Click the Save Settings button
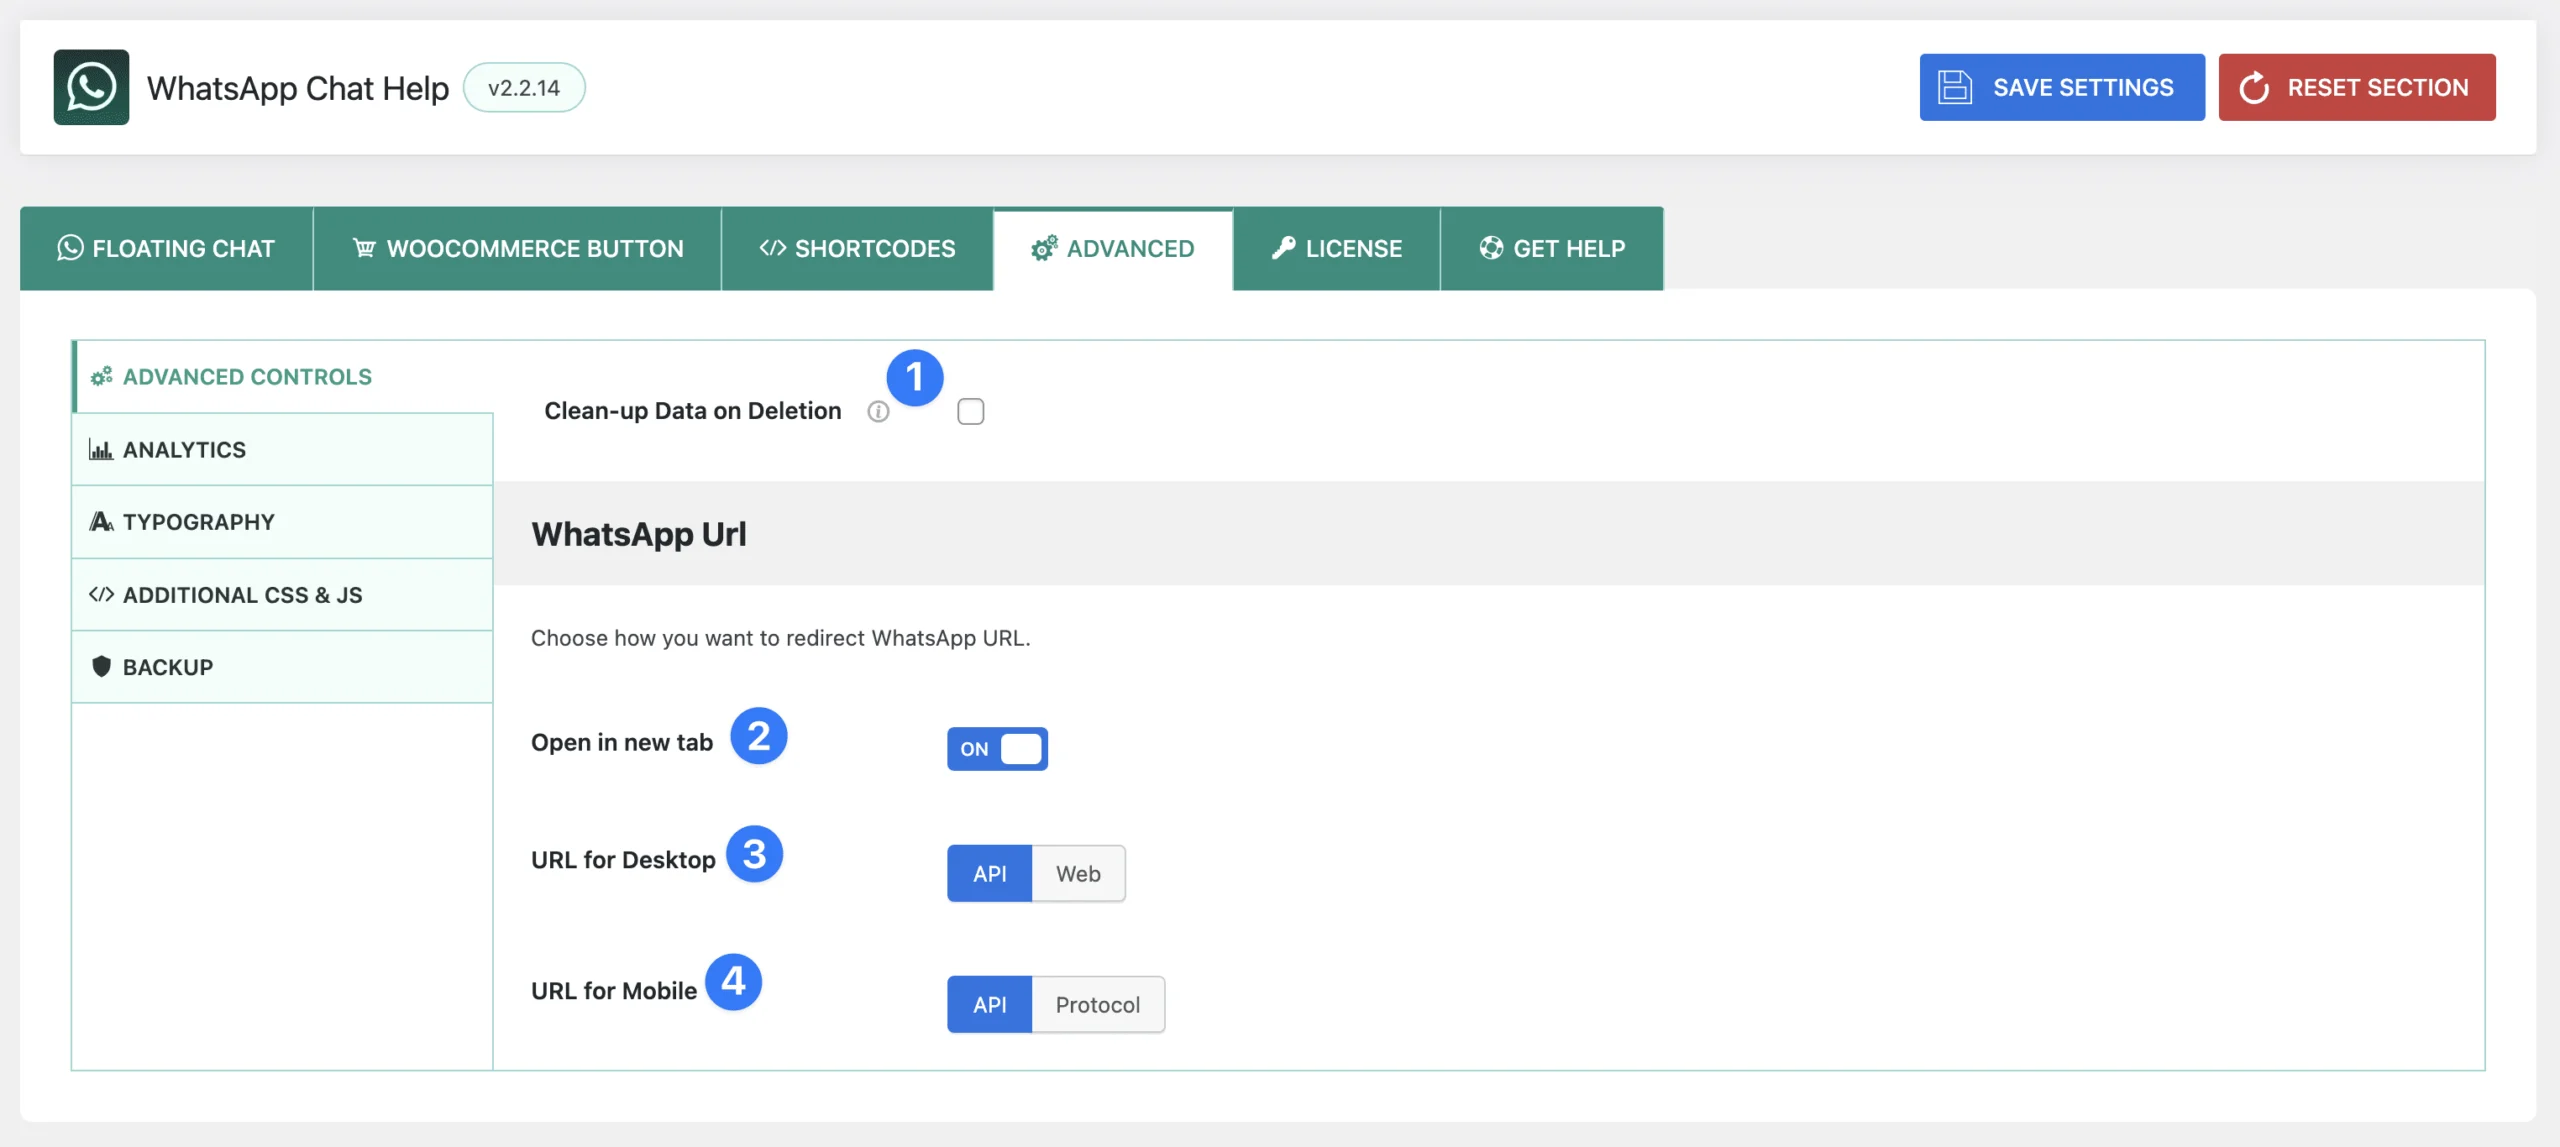Image resolution: width=2560 pixels, height=1147 pixels. pos(2062,87)
